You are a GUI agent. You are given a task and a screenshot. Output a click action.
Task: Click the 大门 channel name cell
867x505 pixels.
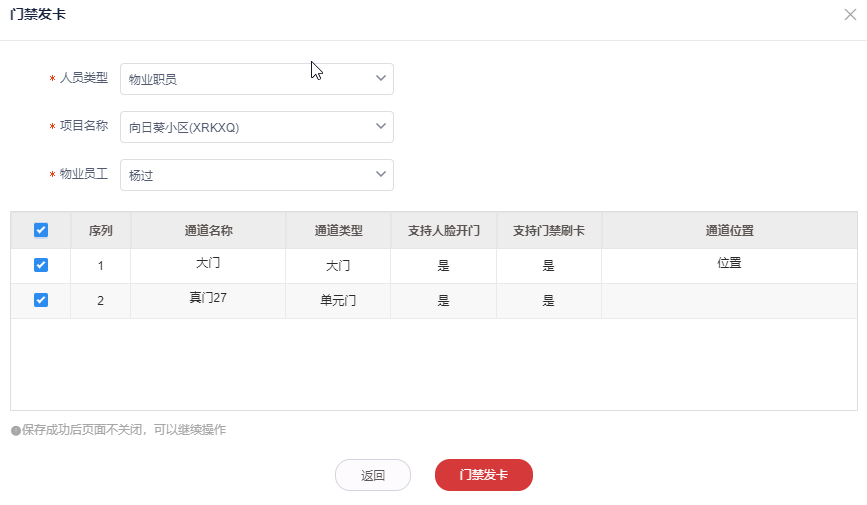click(208, 263)
